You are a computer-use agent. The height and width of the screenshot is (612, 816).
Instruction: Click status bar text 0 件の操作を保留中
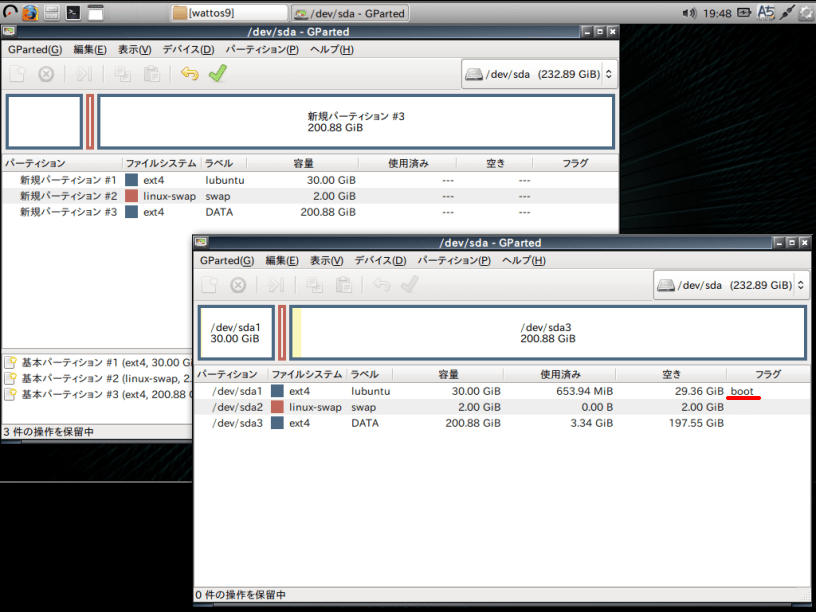(240, 594)
